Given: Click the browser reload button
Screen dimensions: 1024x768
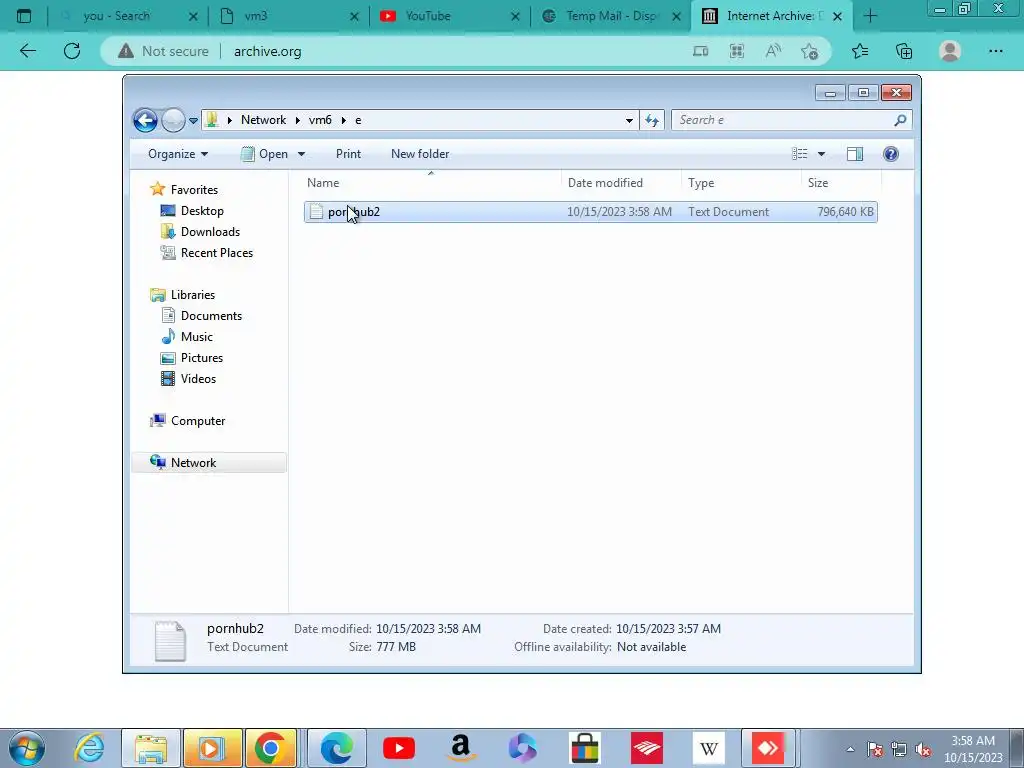Looking at the screenshot, I should click(72, 52).
